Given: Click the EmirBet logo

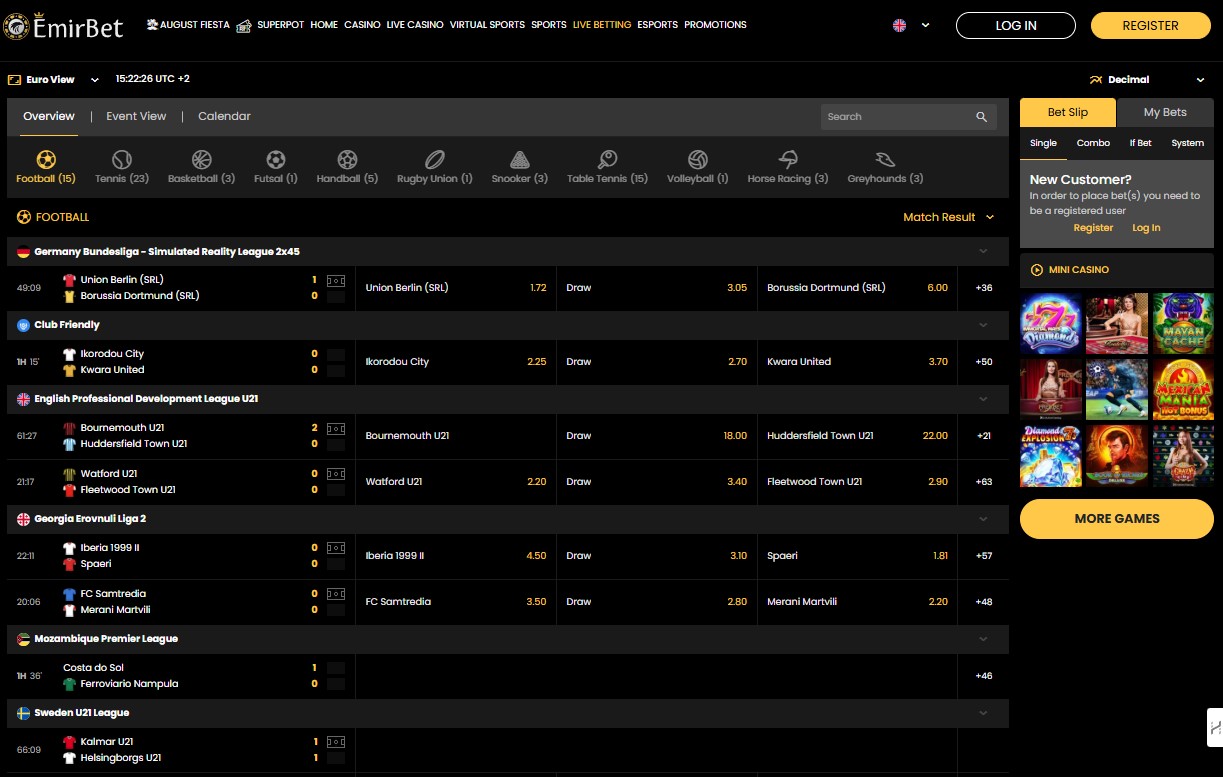Looking at the screenshot, I should coord(63,26).
